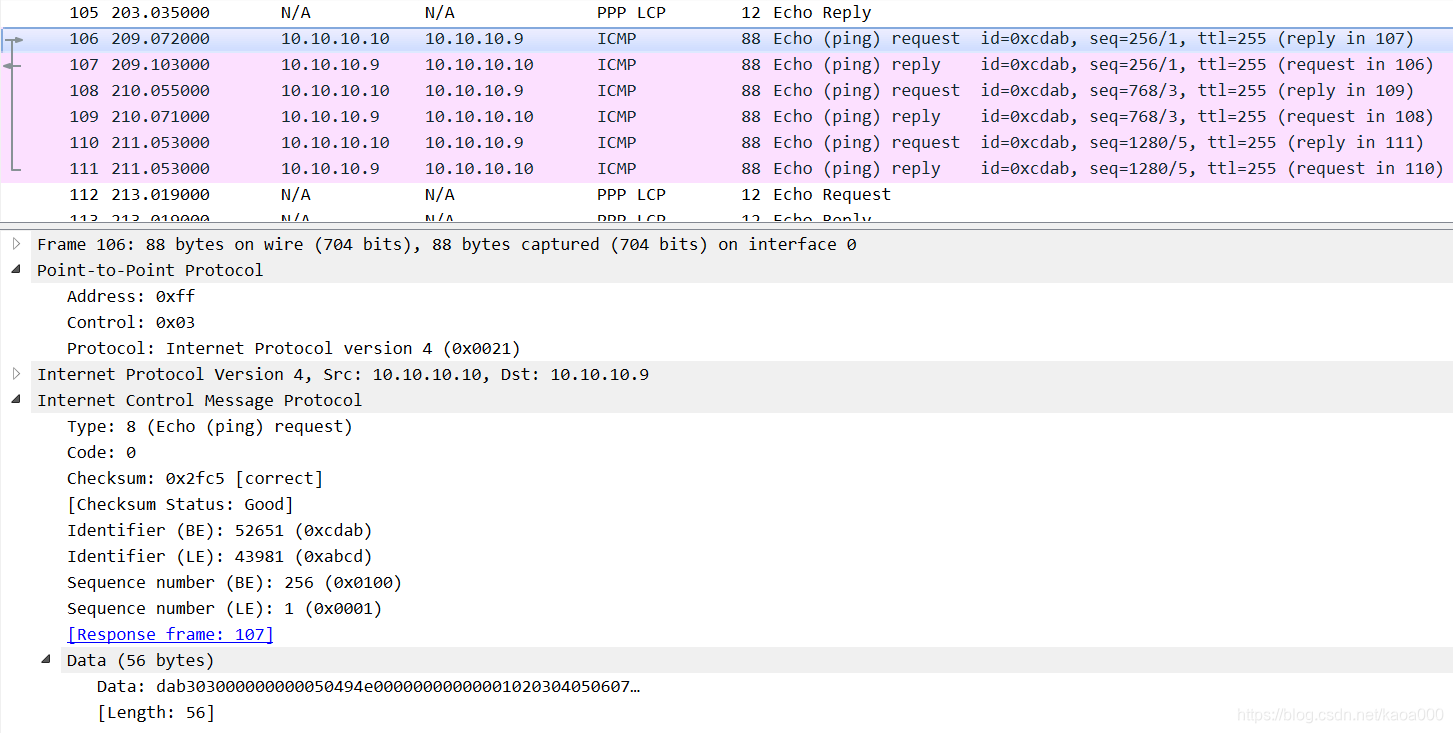The width and height of the screenshot is (1453, 733).
Task: Click destination 10.10.10.9 in packet 108
Action: coord(474,91)
